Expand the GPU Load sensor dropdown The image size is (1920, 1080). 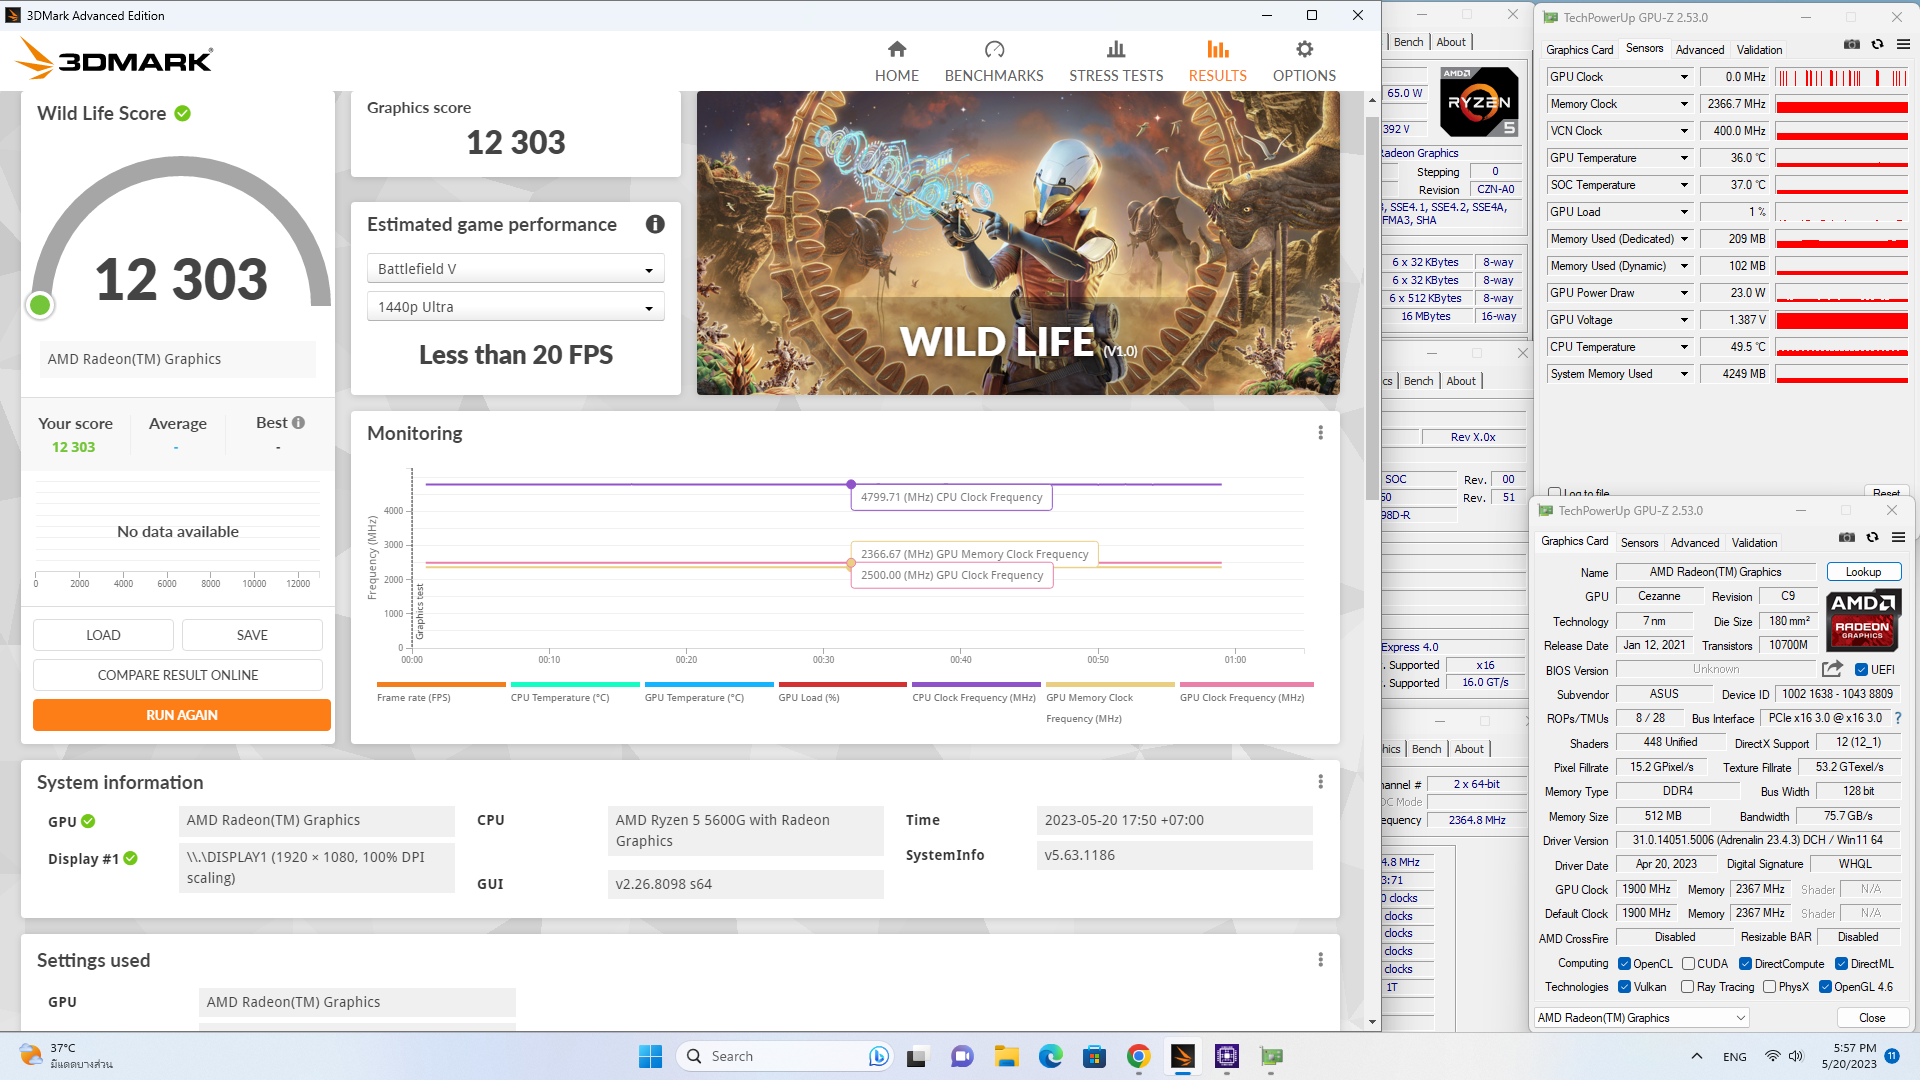pyautogui.click(x=1684, y=212)
